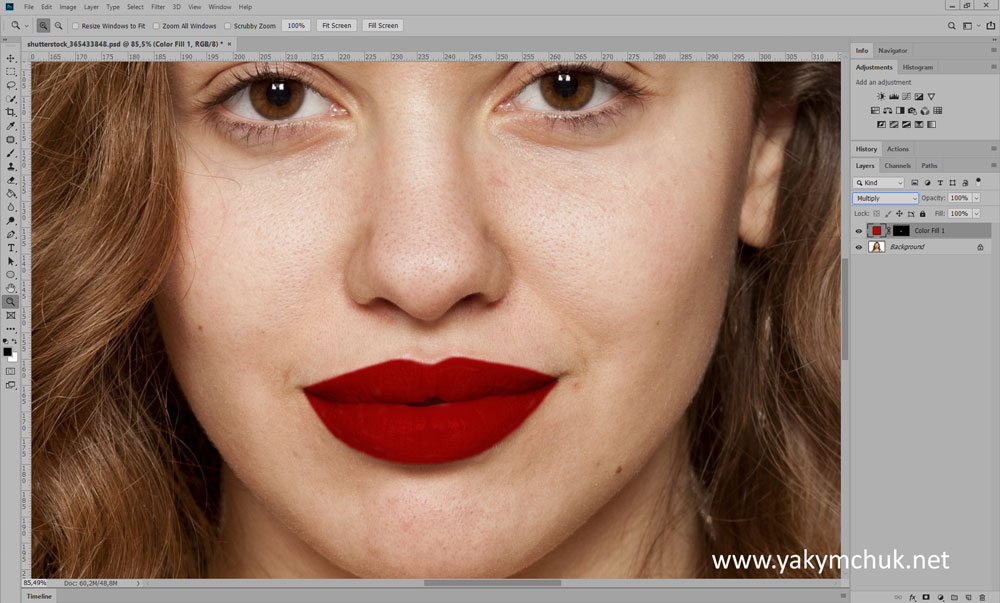1000x603 pixels.
Task: Open the Filter menu
Action: [158, 7]
